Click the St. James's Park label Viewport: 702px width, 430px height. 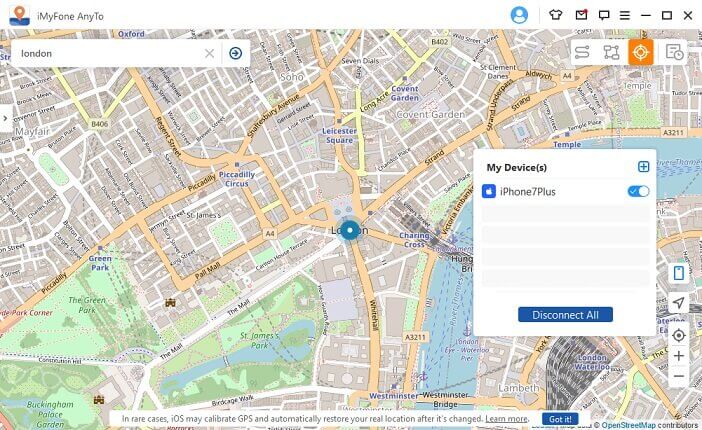coord(259,340)
